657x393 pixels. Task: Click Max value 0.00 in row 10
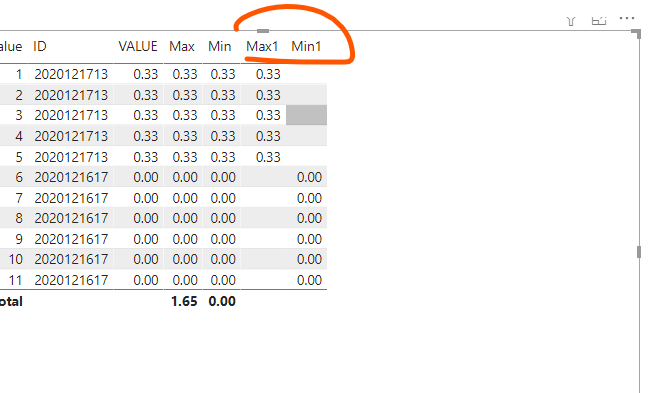pos(185,259)
